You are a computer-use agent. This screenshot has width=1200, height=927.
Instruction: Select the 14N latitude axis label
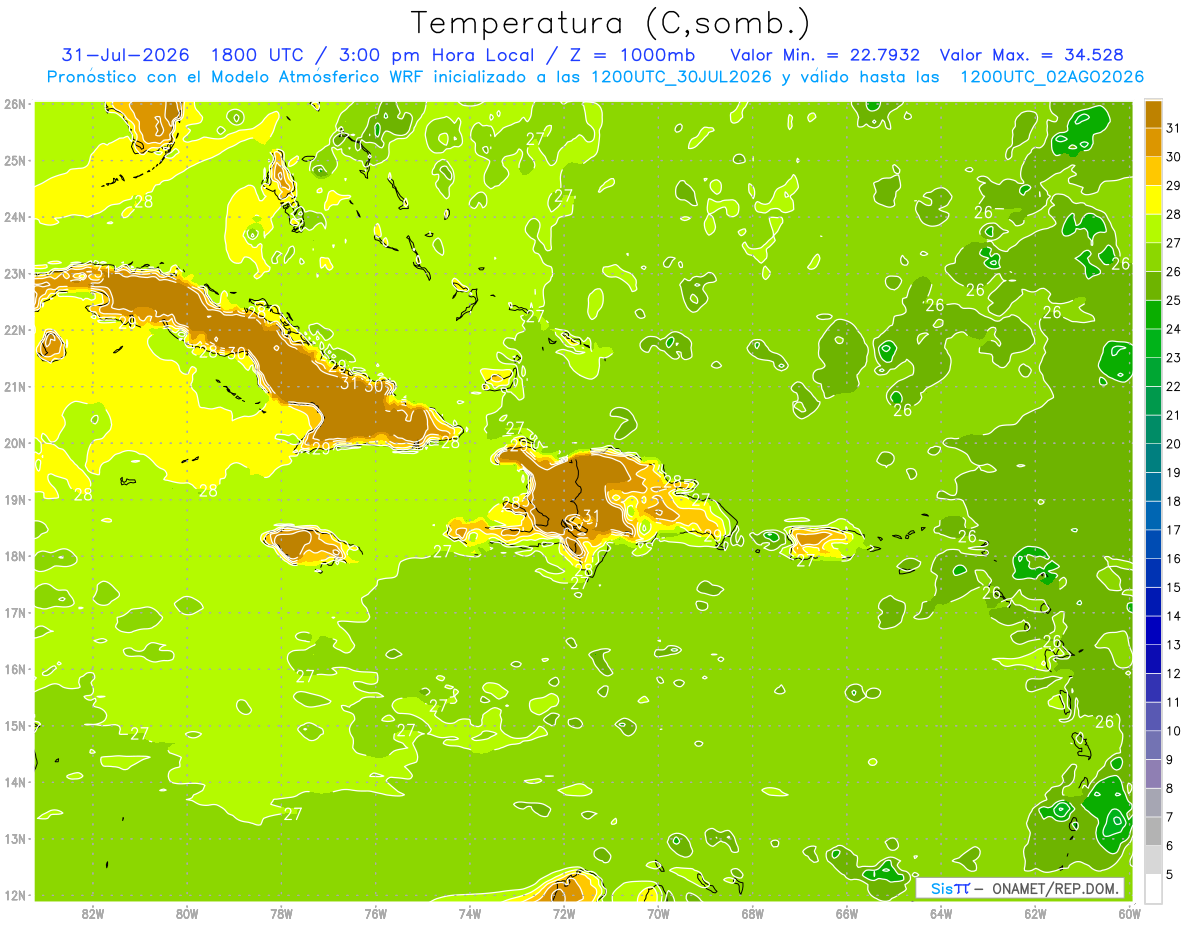[15, 782]
